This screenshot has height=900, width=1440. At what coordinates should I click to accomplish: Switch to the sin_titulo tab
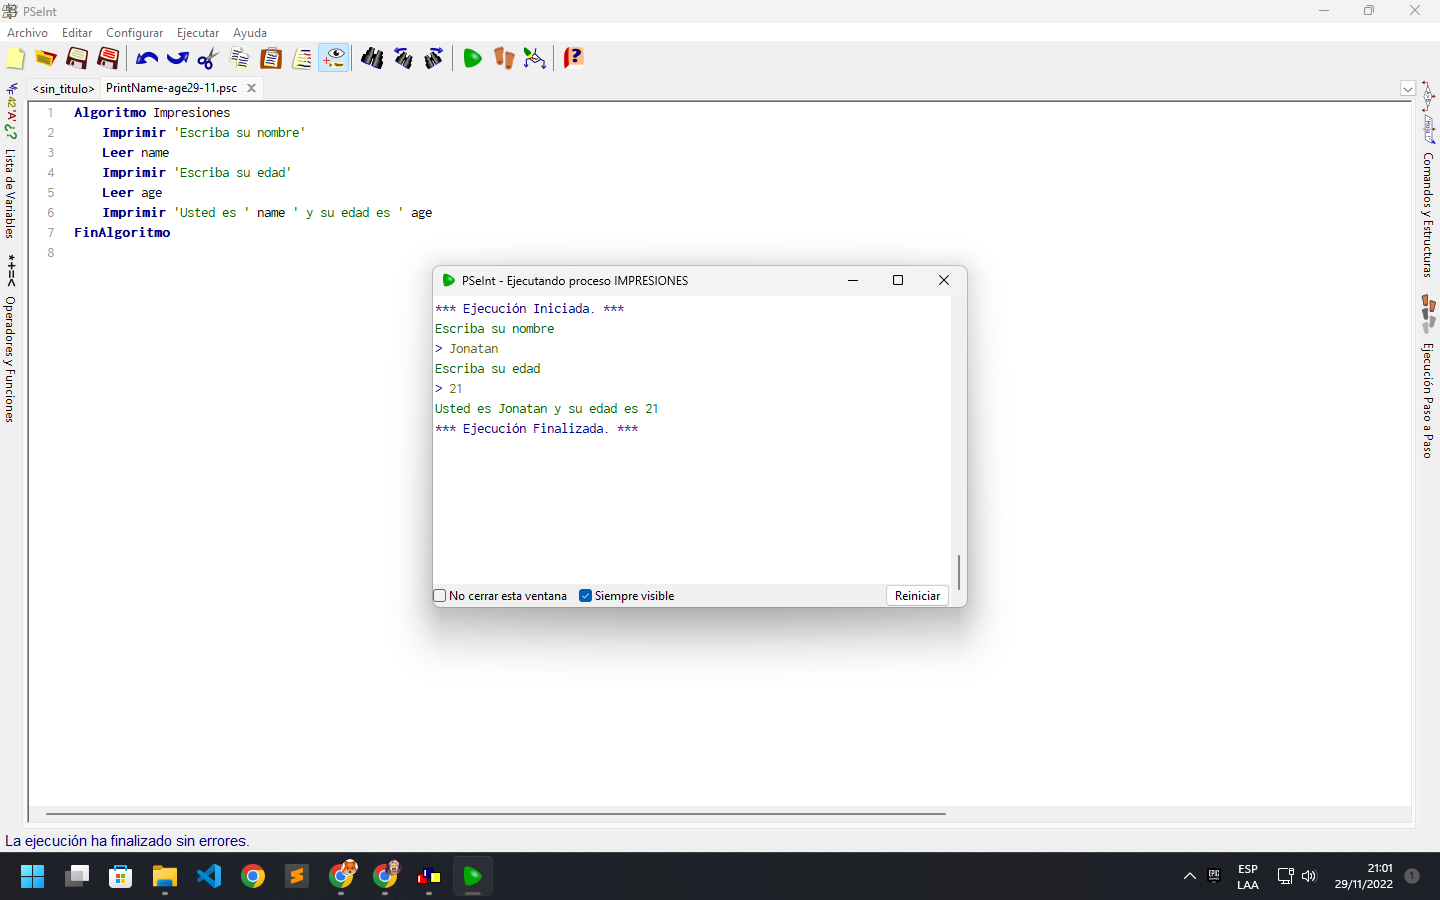click(63, 88)
